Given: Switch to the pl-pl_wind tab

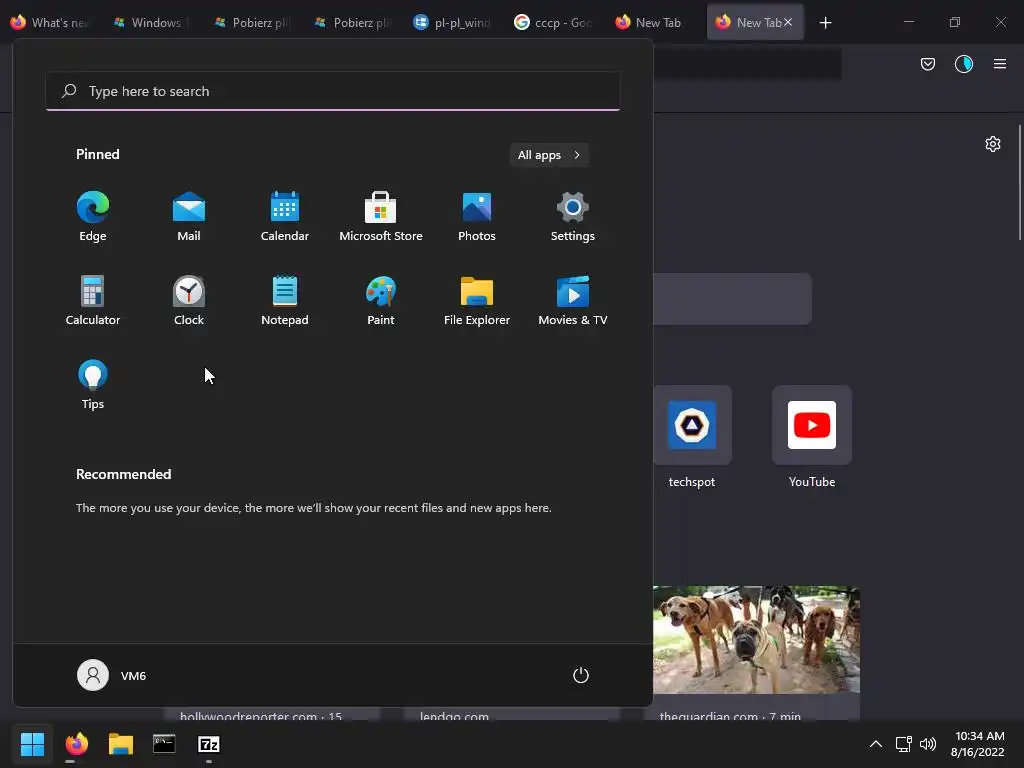Looking at the screenshot, I should pyautogui.click(x=453, y=22).
